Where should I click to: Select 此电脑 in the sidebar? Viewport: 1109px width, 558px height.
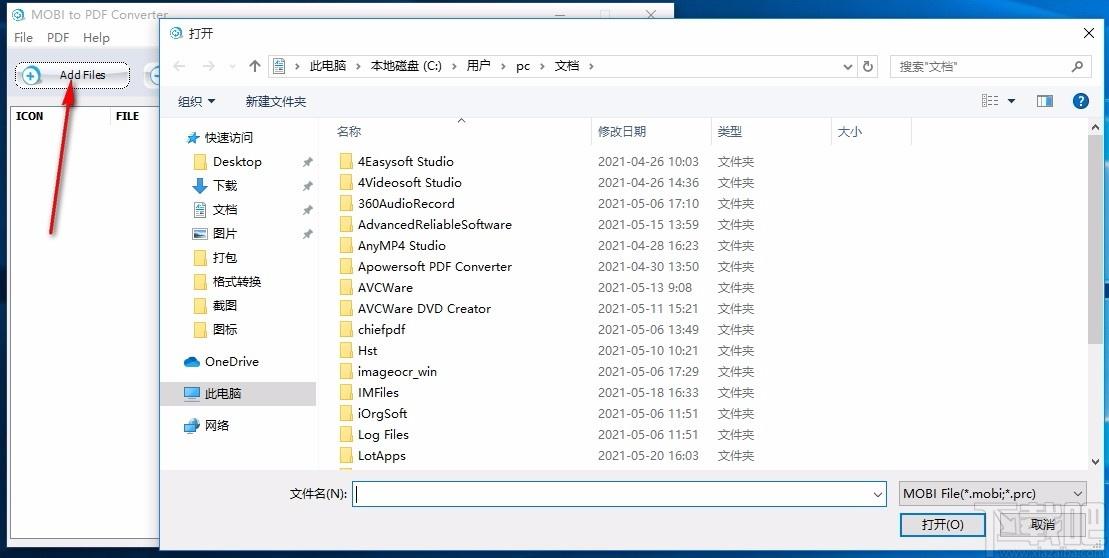pyautogui.click(x=223, y=394)
